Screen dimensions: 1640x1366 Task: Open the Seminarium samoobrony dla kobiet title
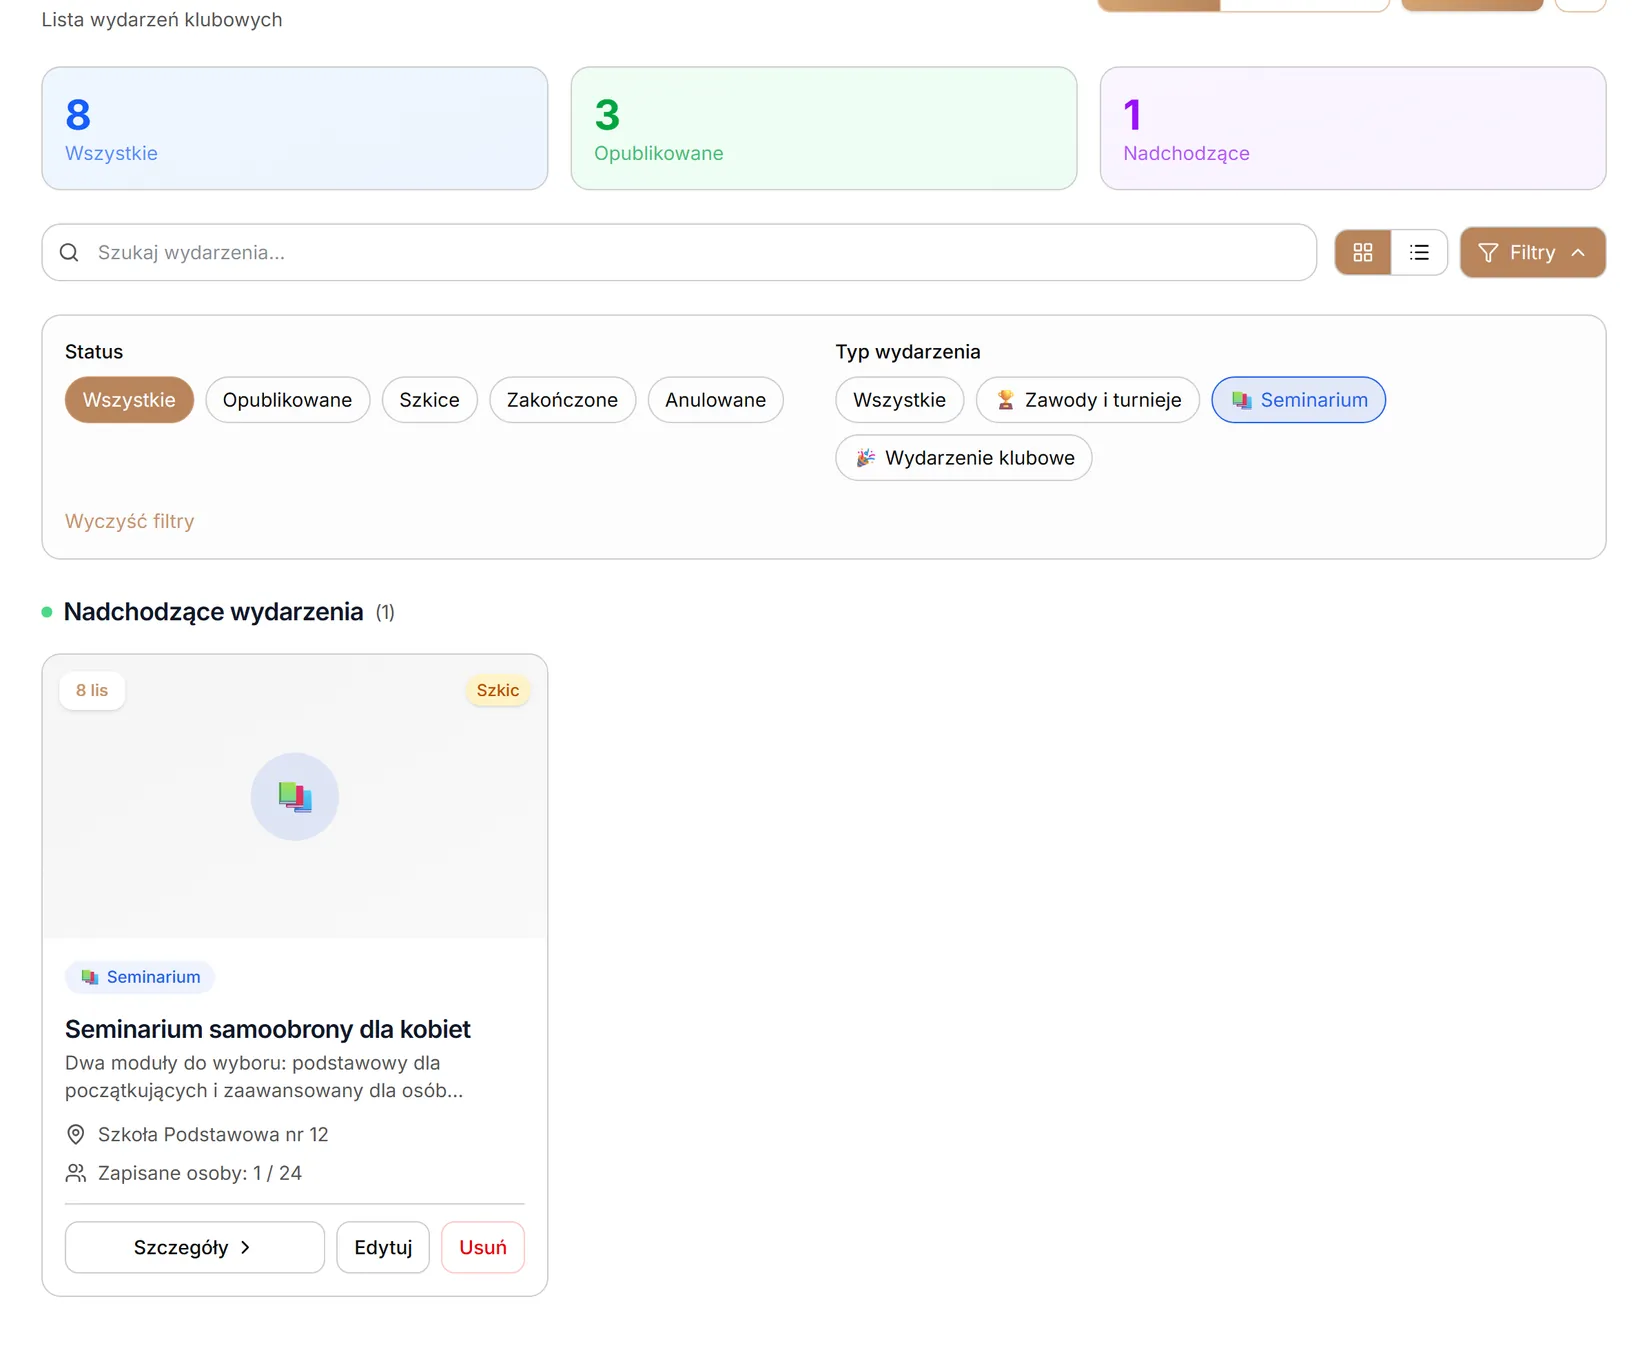coord(268,1029)
